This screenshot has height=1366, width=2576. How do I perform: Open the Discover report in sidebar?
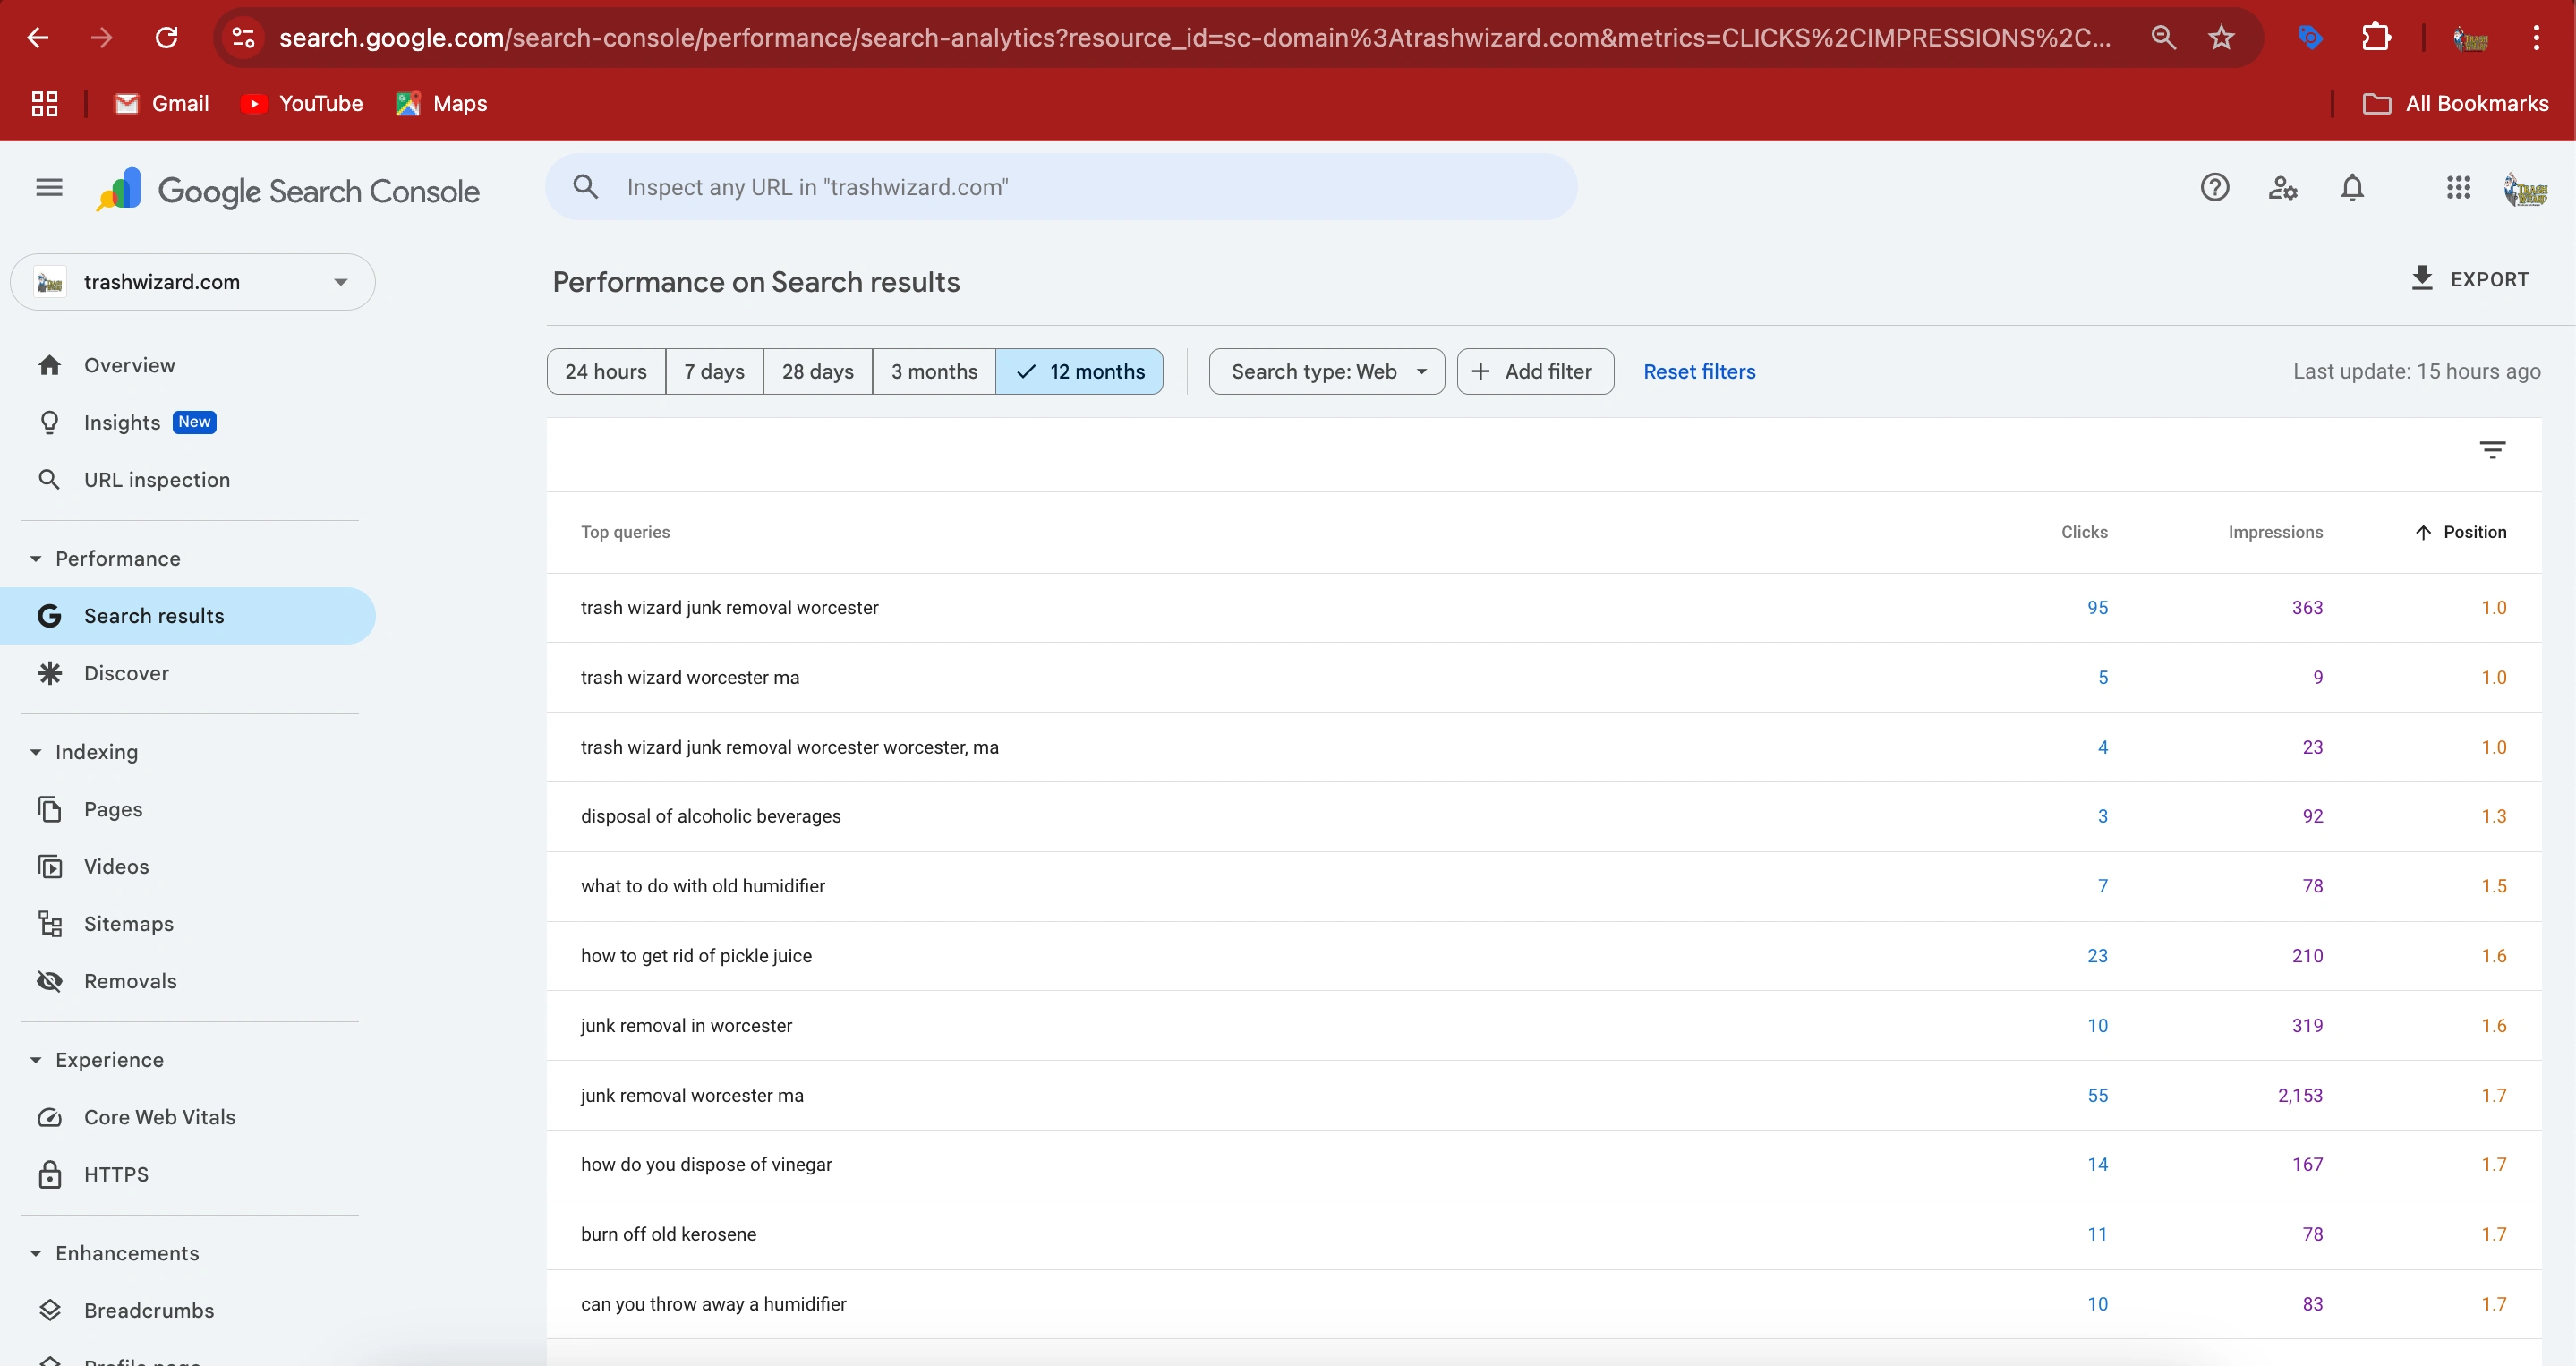tap(126, 673)
